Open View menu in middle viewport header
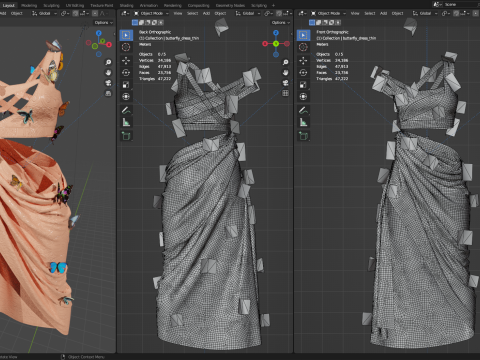This screenshot has width=480, height=360. (178, 13)
